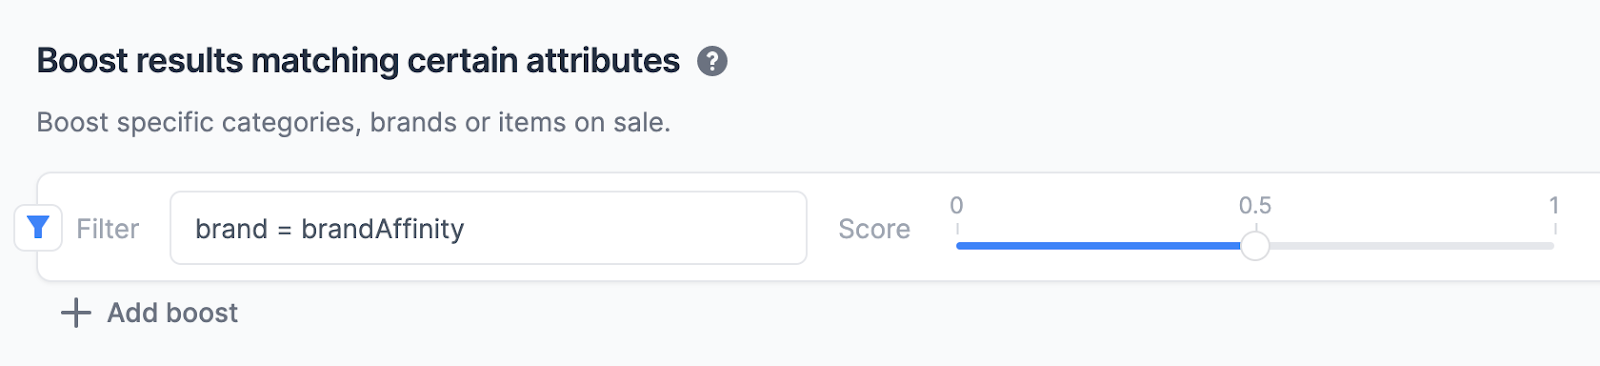Click the 0.5 label above the slider
This screenshot has width=1600, height=366.
pyautogui.click(x=1255, y=205)
